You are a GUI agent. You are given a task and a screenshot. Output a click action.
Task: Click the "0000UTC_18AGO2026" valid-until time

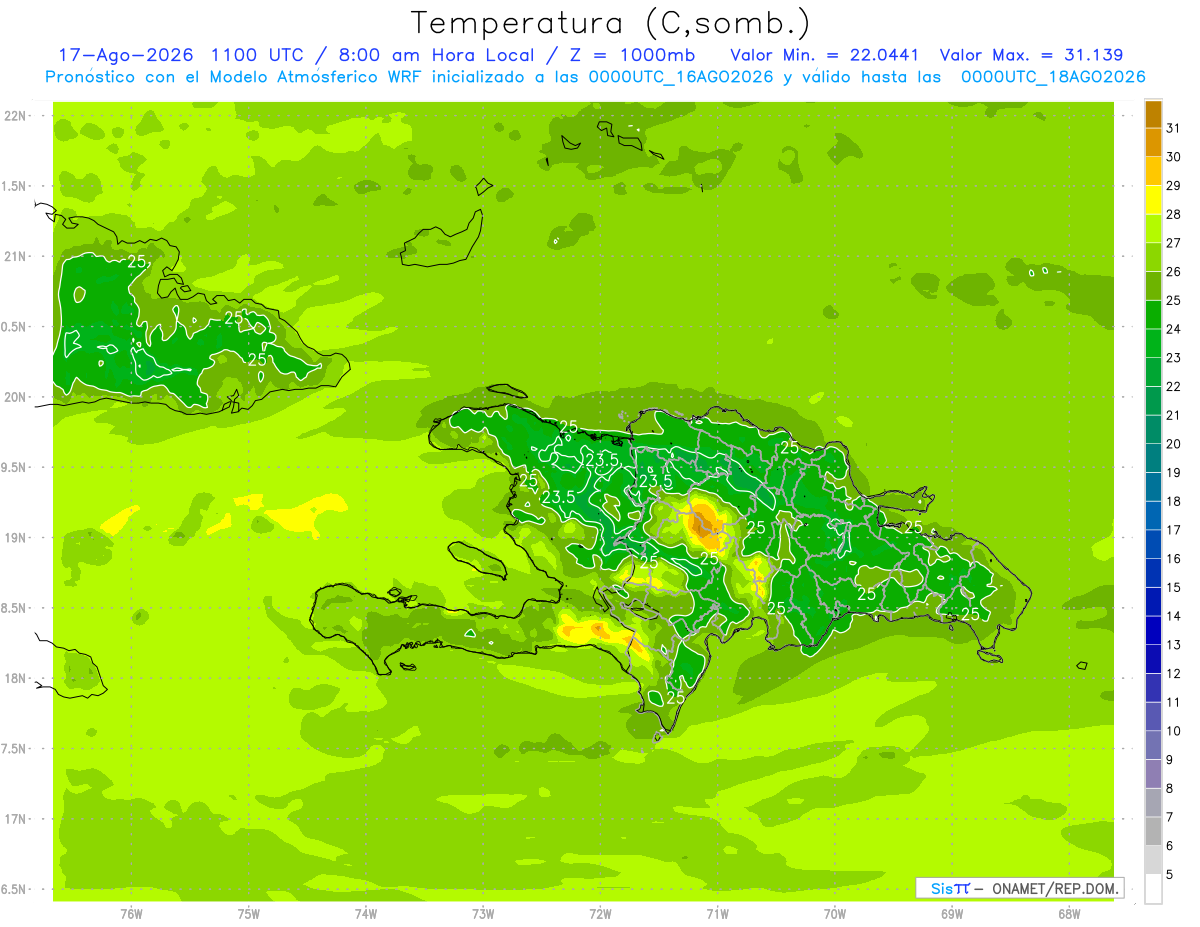(1053, 77)
